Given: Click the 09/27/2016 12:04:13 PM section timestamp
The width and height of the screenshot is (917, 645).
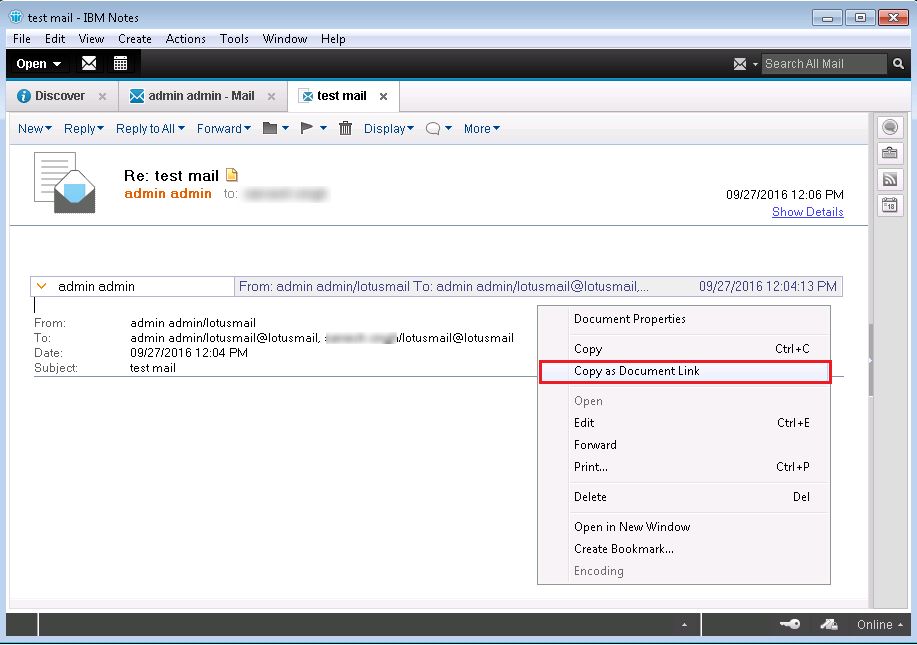Looking at the screenshot, I should click(767, 287).
